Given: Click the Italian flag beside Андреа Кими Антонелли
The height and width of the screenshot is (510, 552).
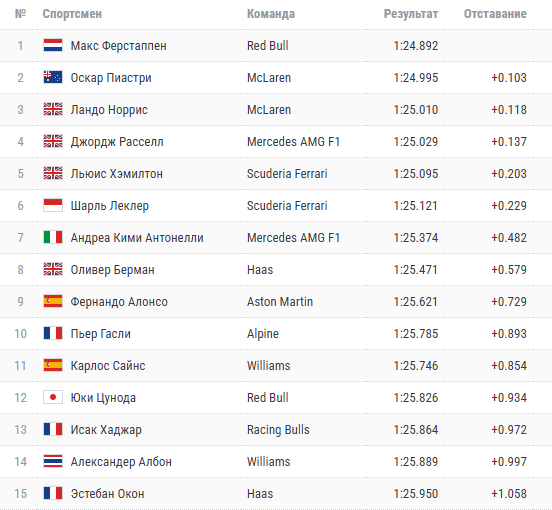Looking at the screenshot, I should [53, 238].
